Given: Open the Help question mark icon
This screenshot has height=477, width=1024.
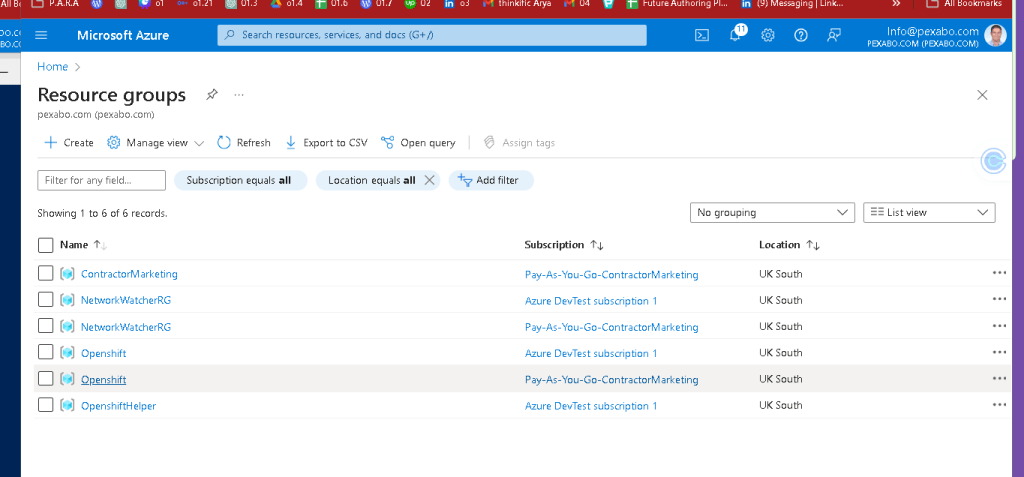Looking at the screenshot, I should pyautogui.click(x=801, y=35).
